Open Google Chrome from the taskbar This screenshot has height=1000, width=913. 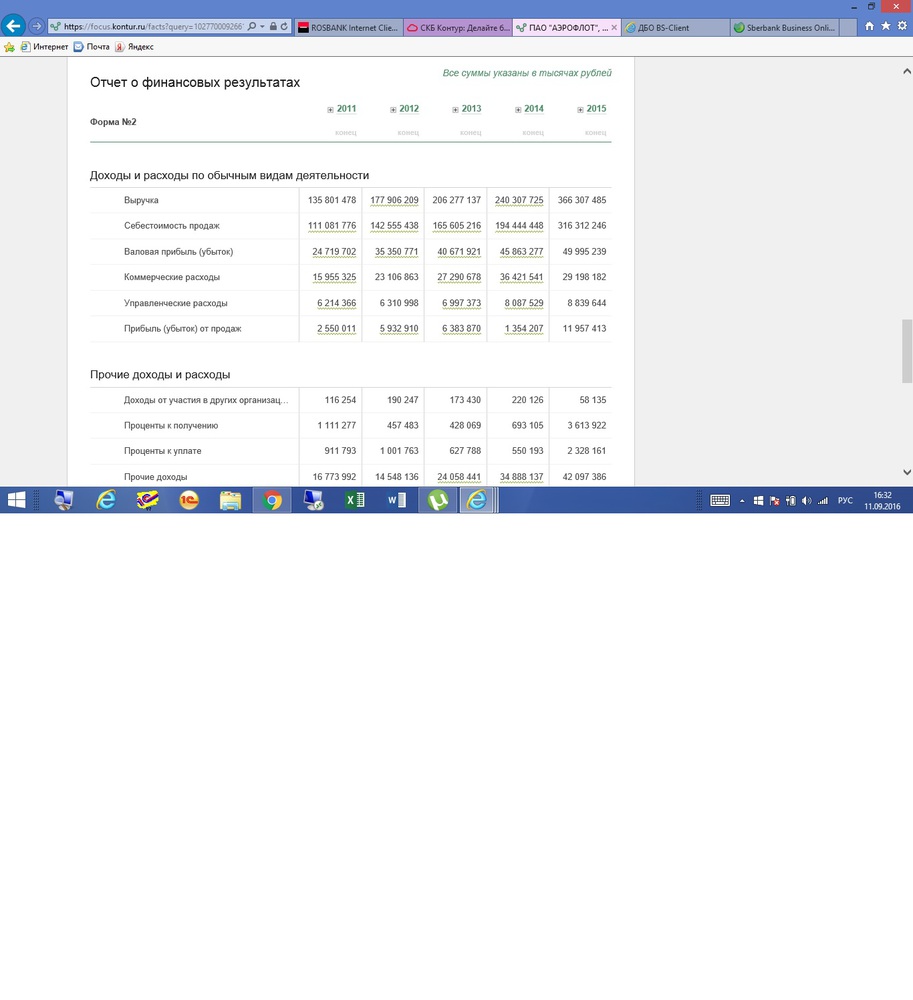[x=272, y=500]
